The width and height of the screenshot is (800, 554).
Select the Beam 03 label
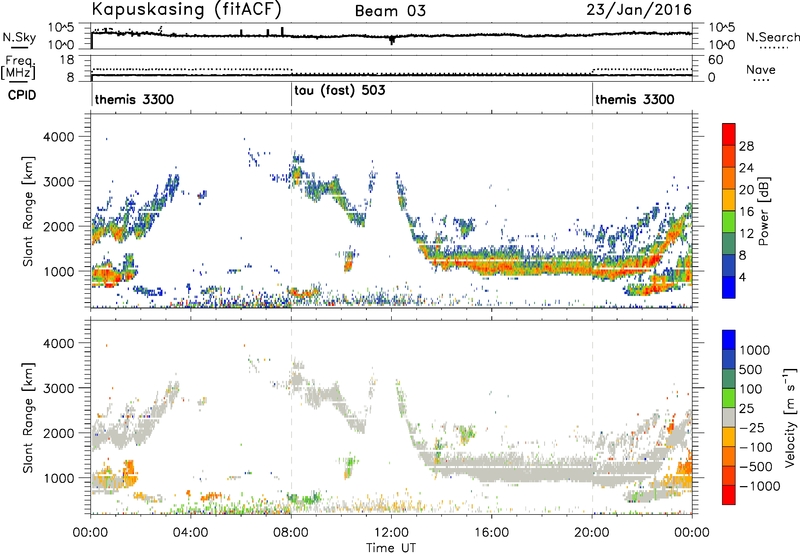point(390,11)
